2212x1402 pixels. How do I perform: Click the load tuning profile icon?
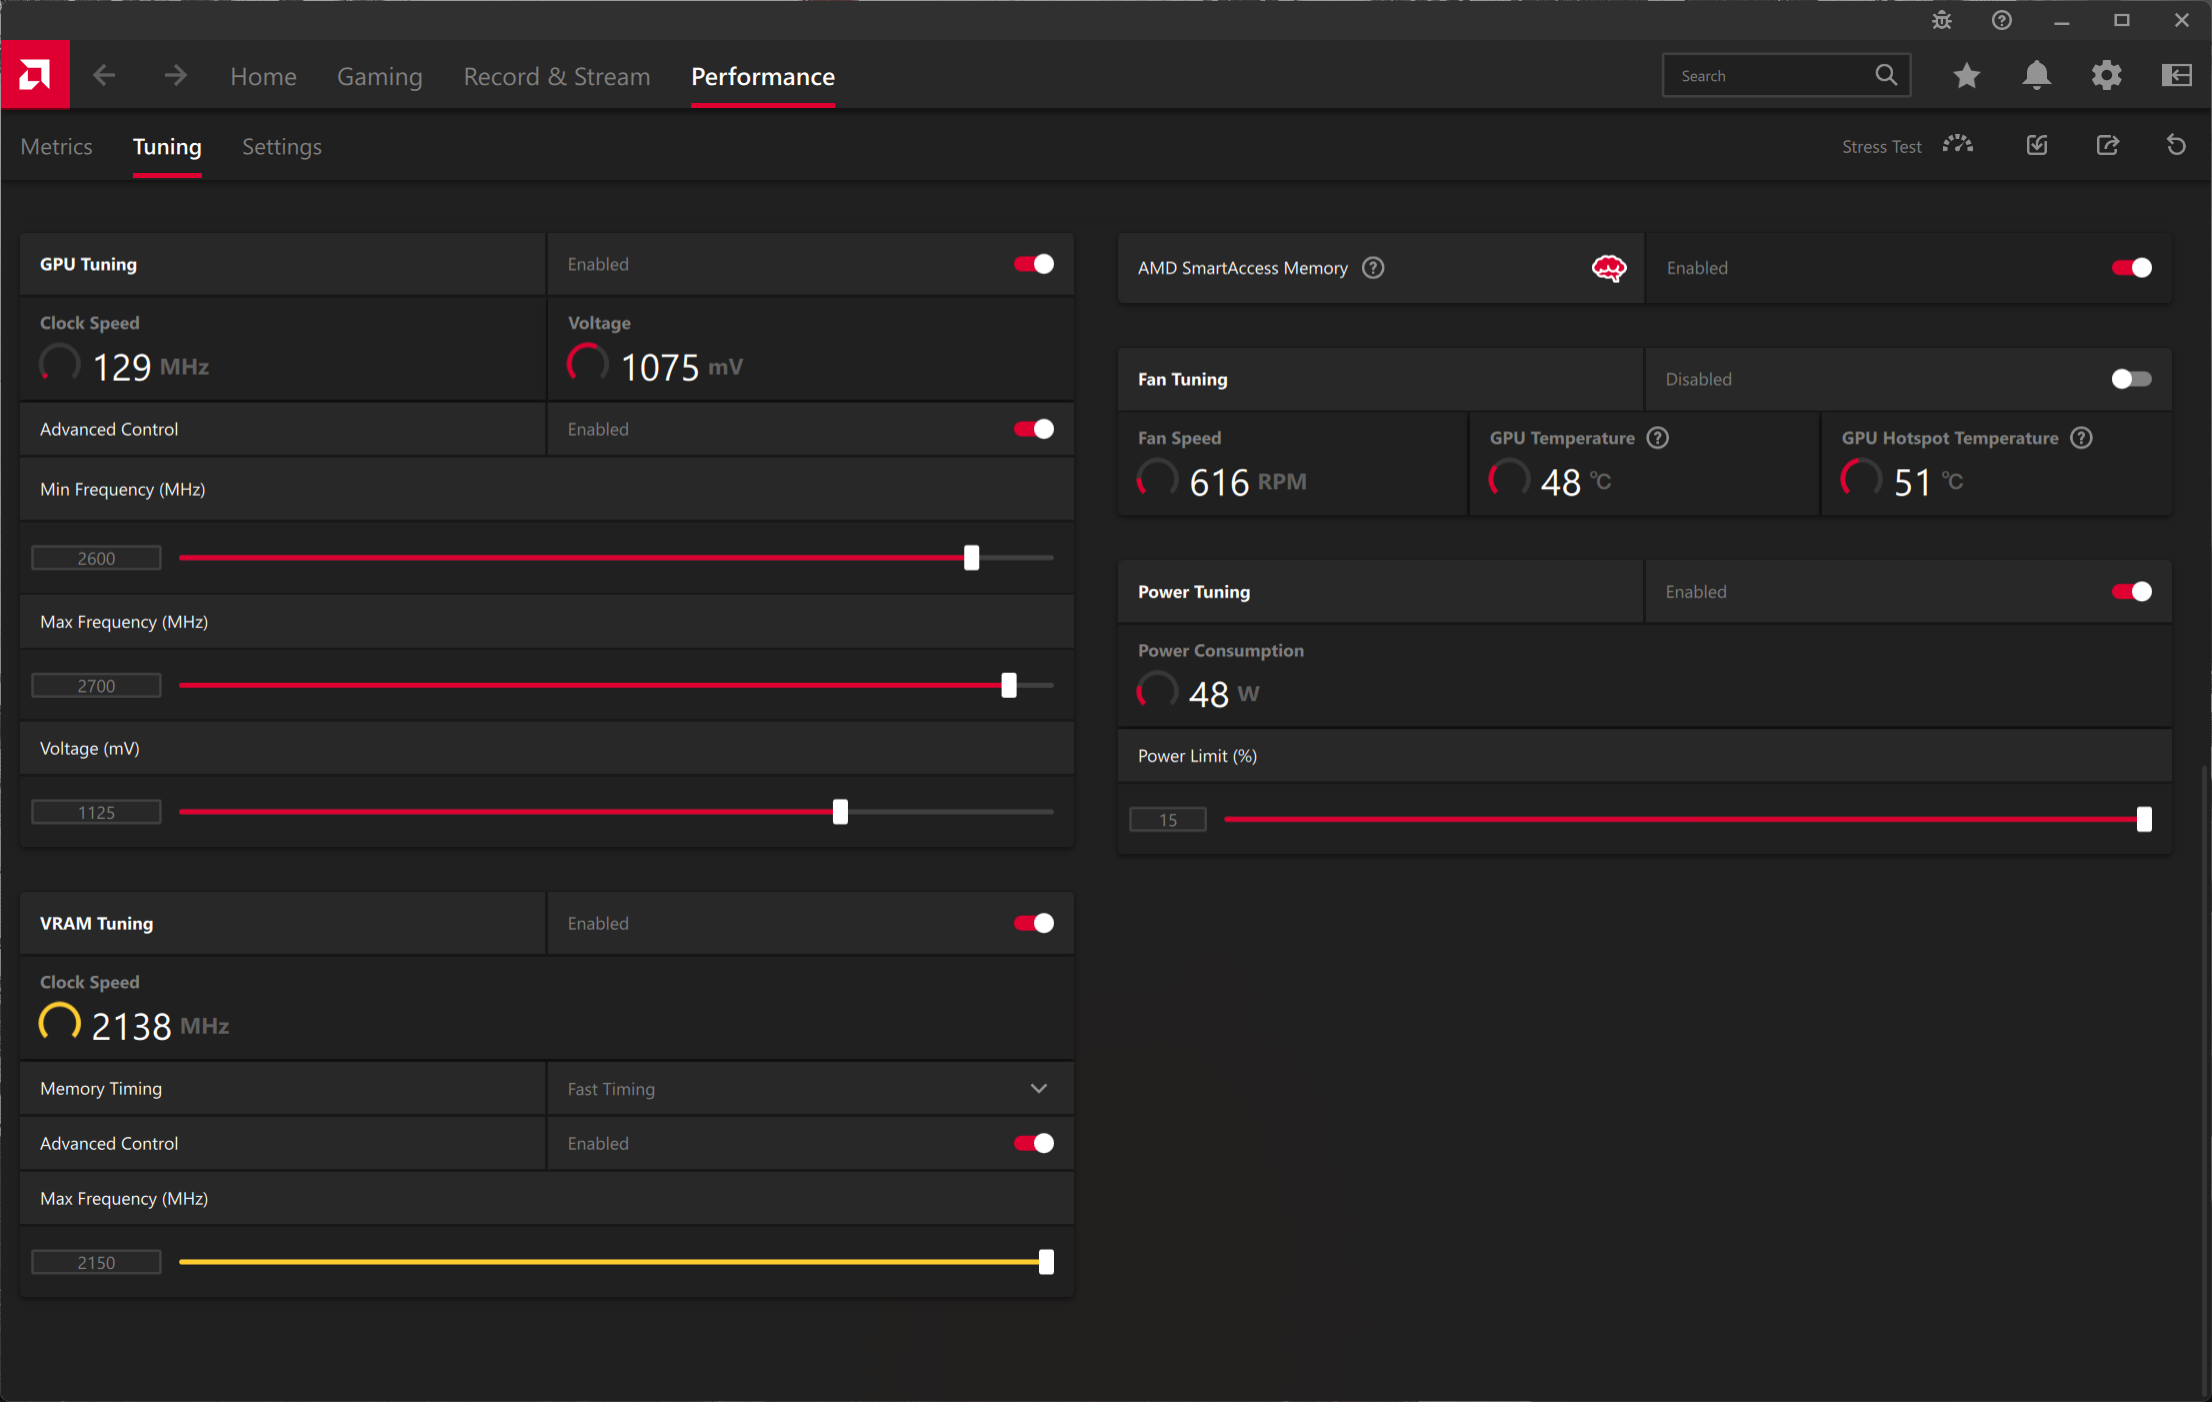coord(2037,145)
